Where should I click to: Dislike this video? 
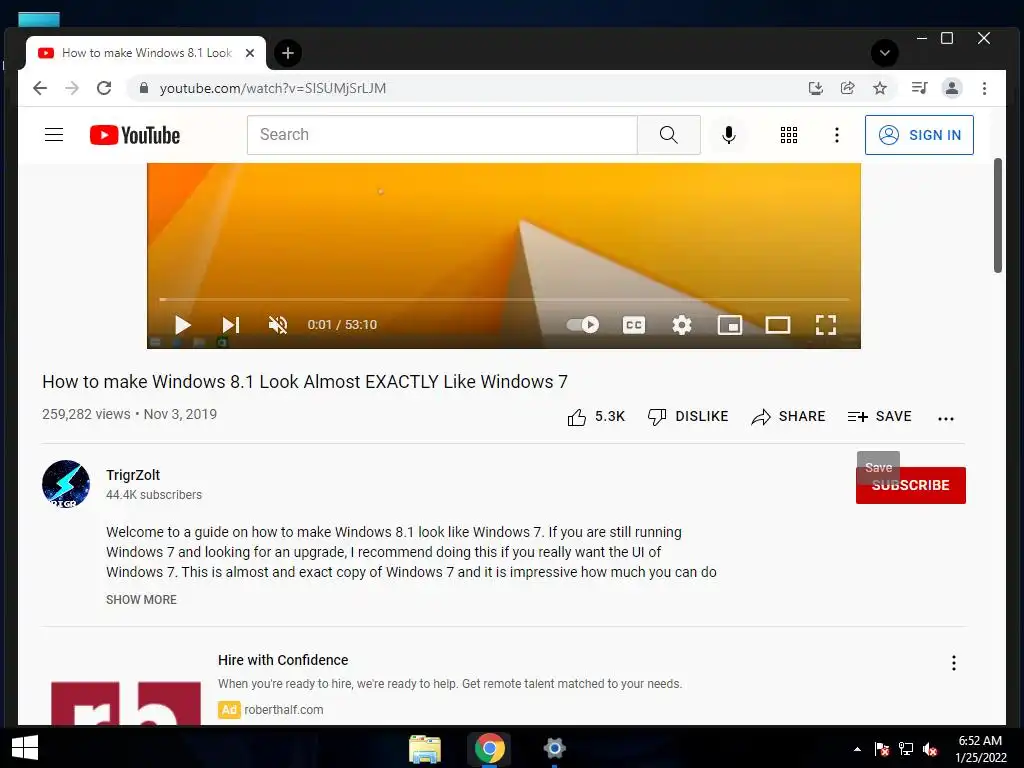tap(688, 417)
